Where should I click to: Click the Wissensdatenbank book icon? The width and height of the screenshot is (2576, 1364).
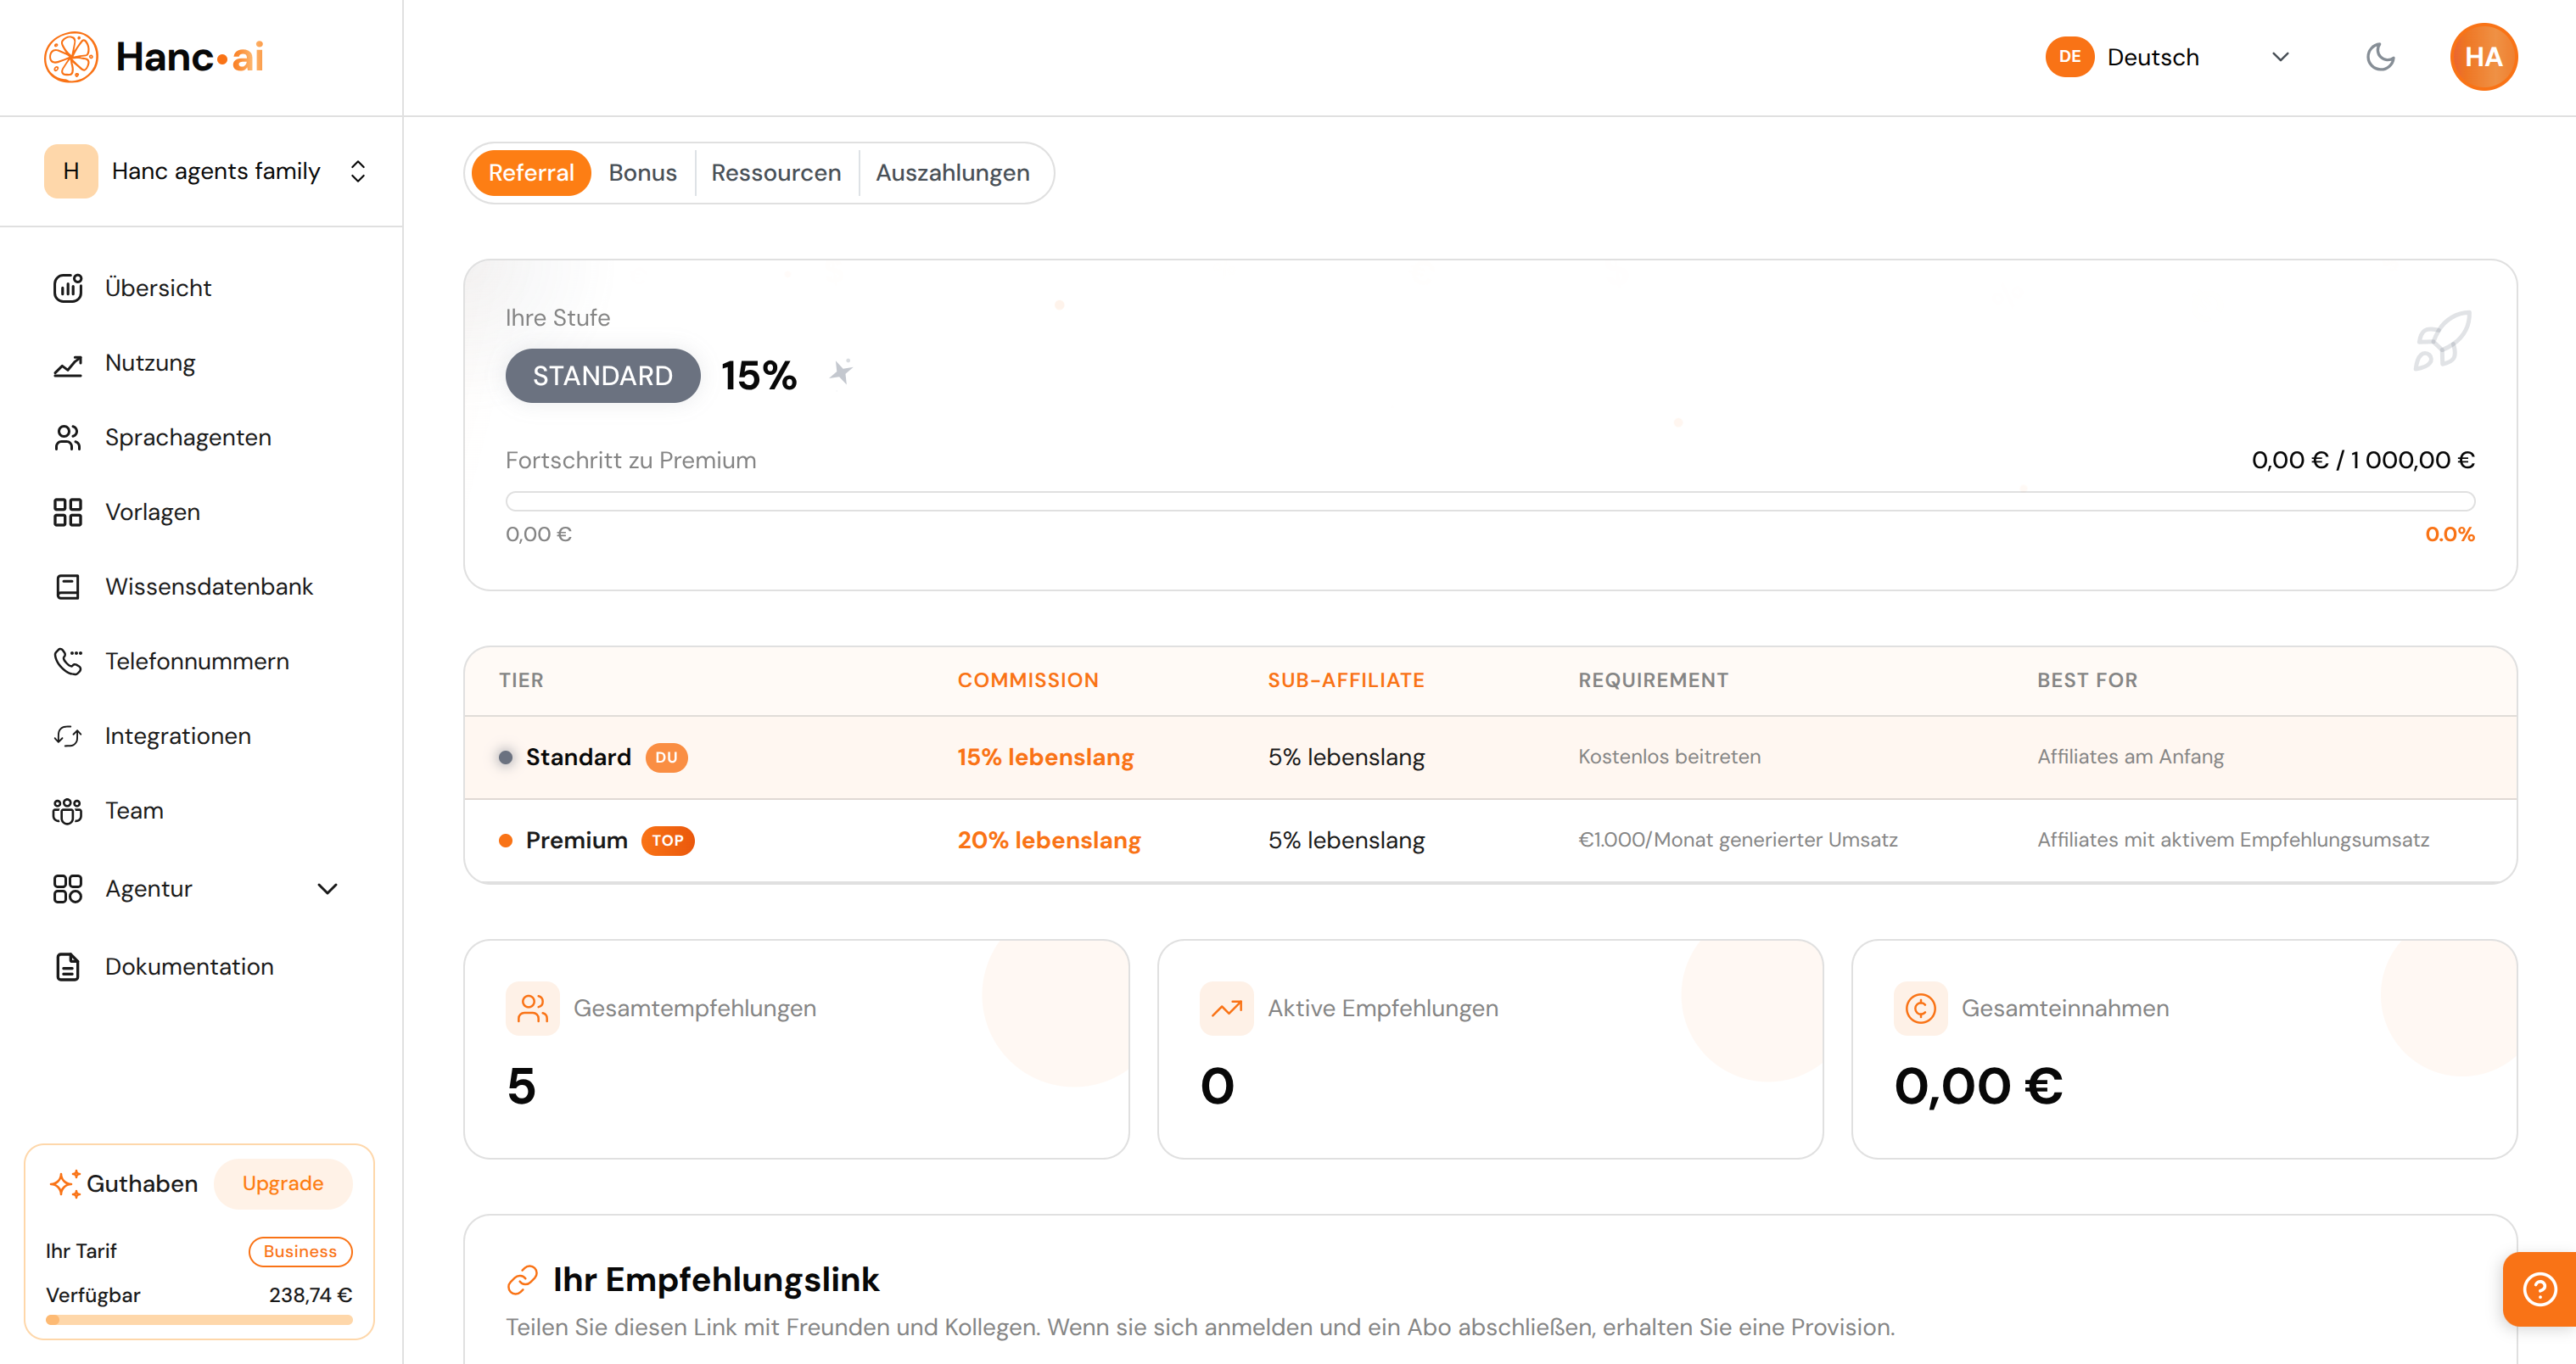(x=67, y=587)
